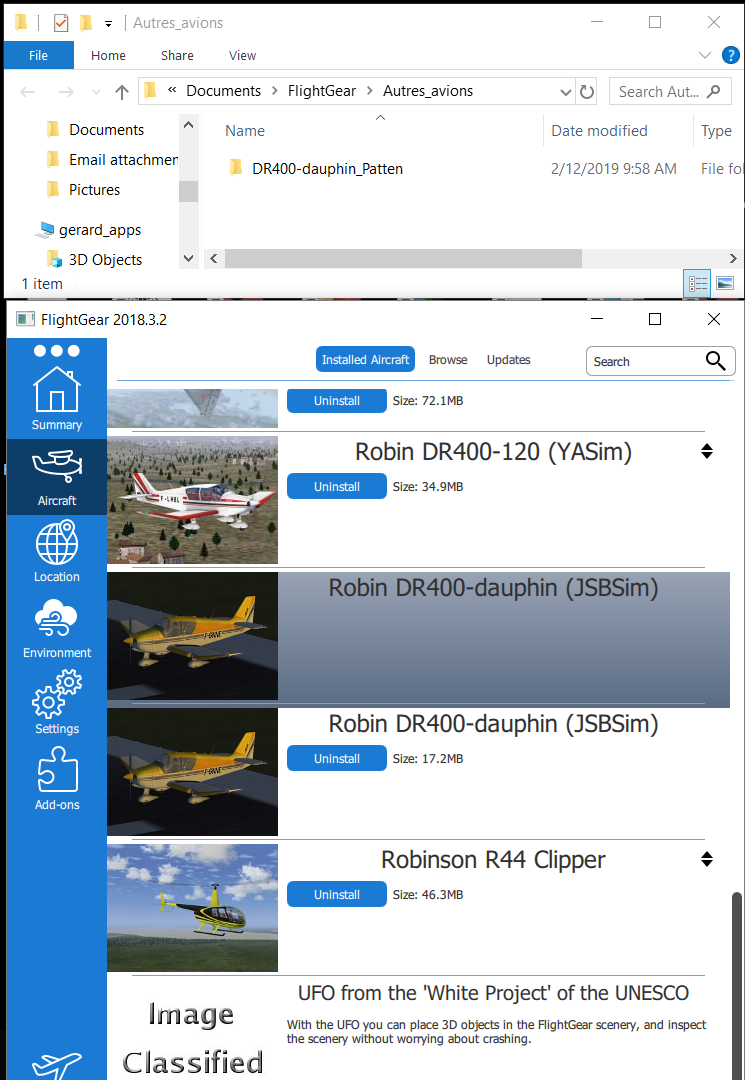Uninstall the 17.2MB Robin DR400-dauphin
The image size is (745, 1080).
tap(337, 758)
